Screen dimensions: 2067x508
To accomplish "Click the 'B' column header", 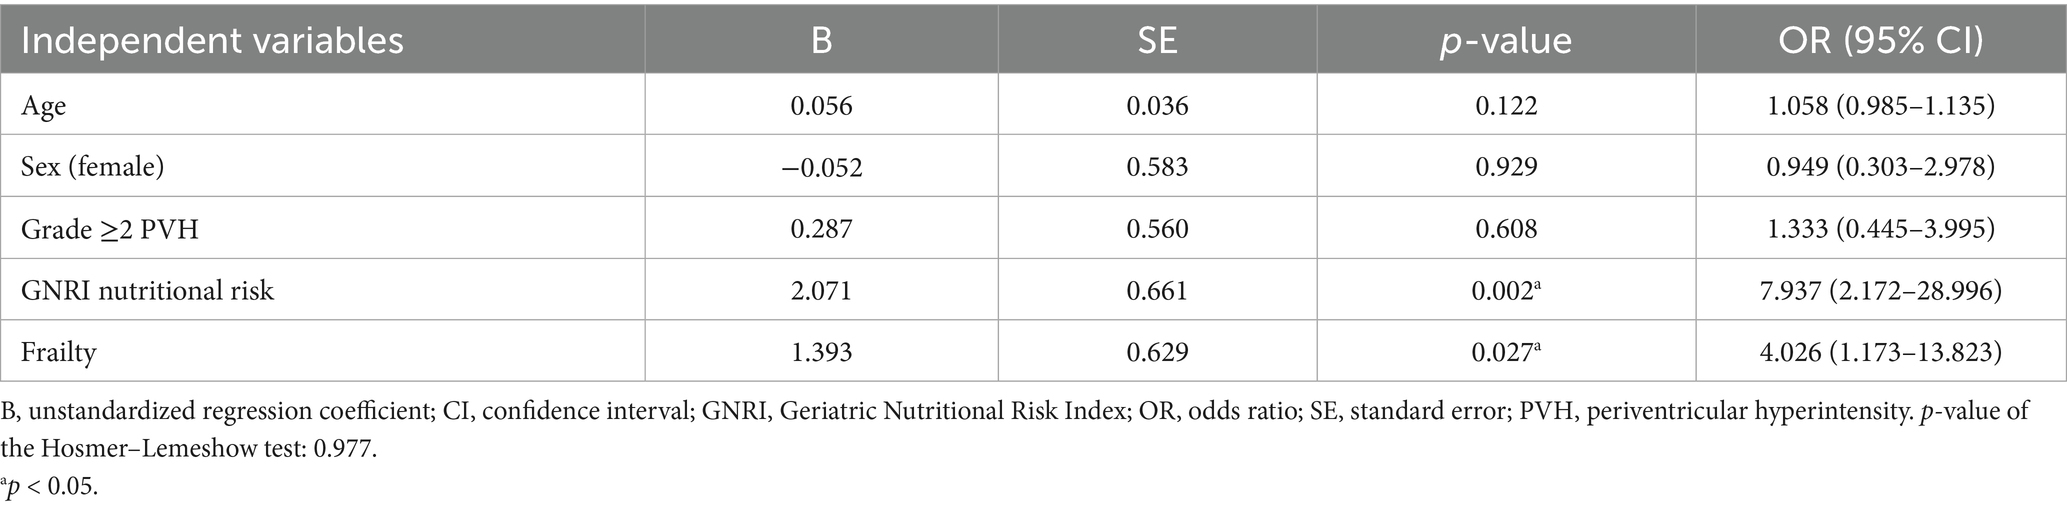I will [x=821, y=41].
